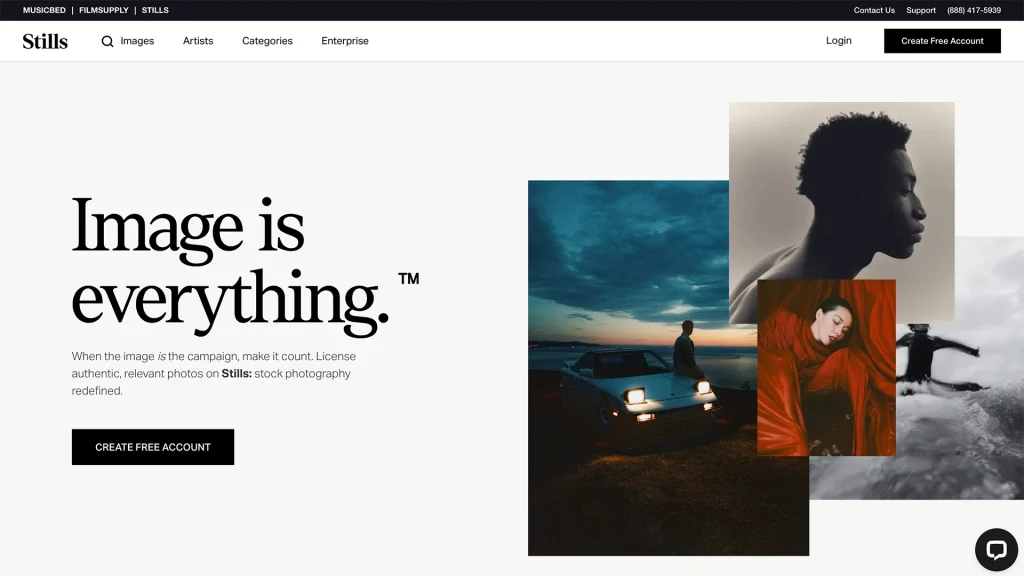The height and width of the screenshot is (576, 1024).
Task: Visit the FILMSUPPLY site link
Action: 103,10
